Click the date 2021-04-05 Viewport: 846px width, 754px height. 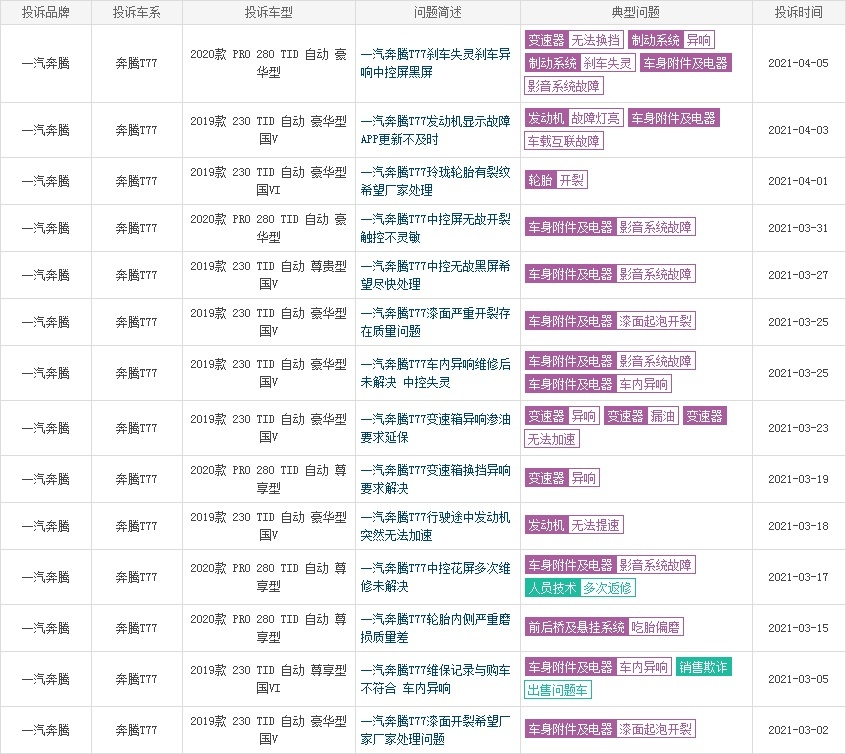[x=799, y=63]
